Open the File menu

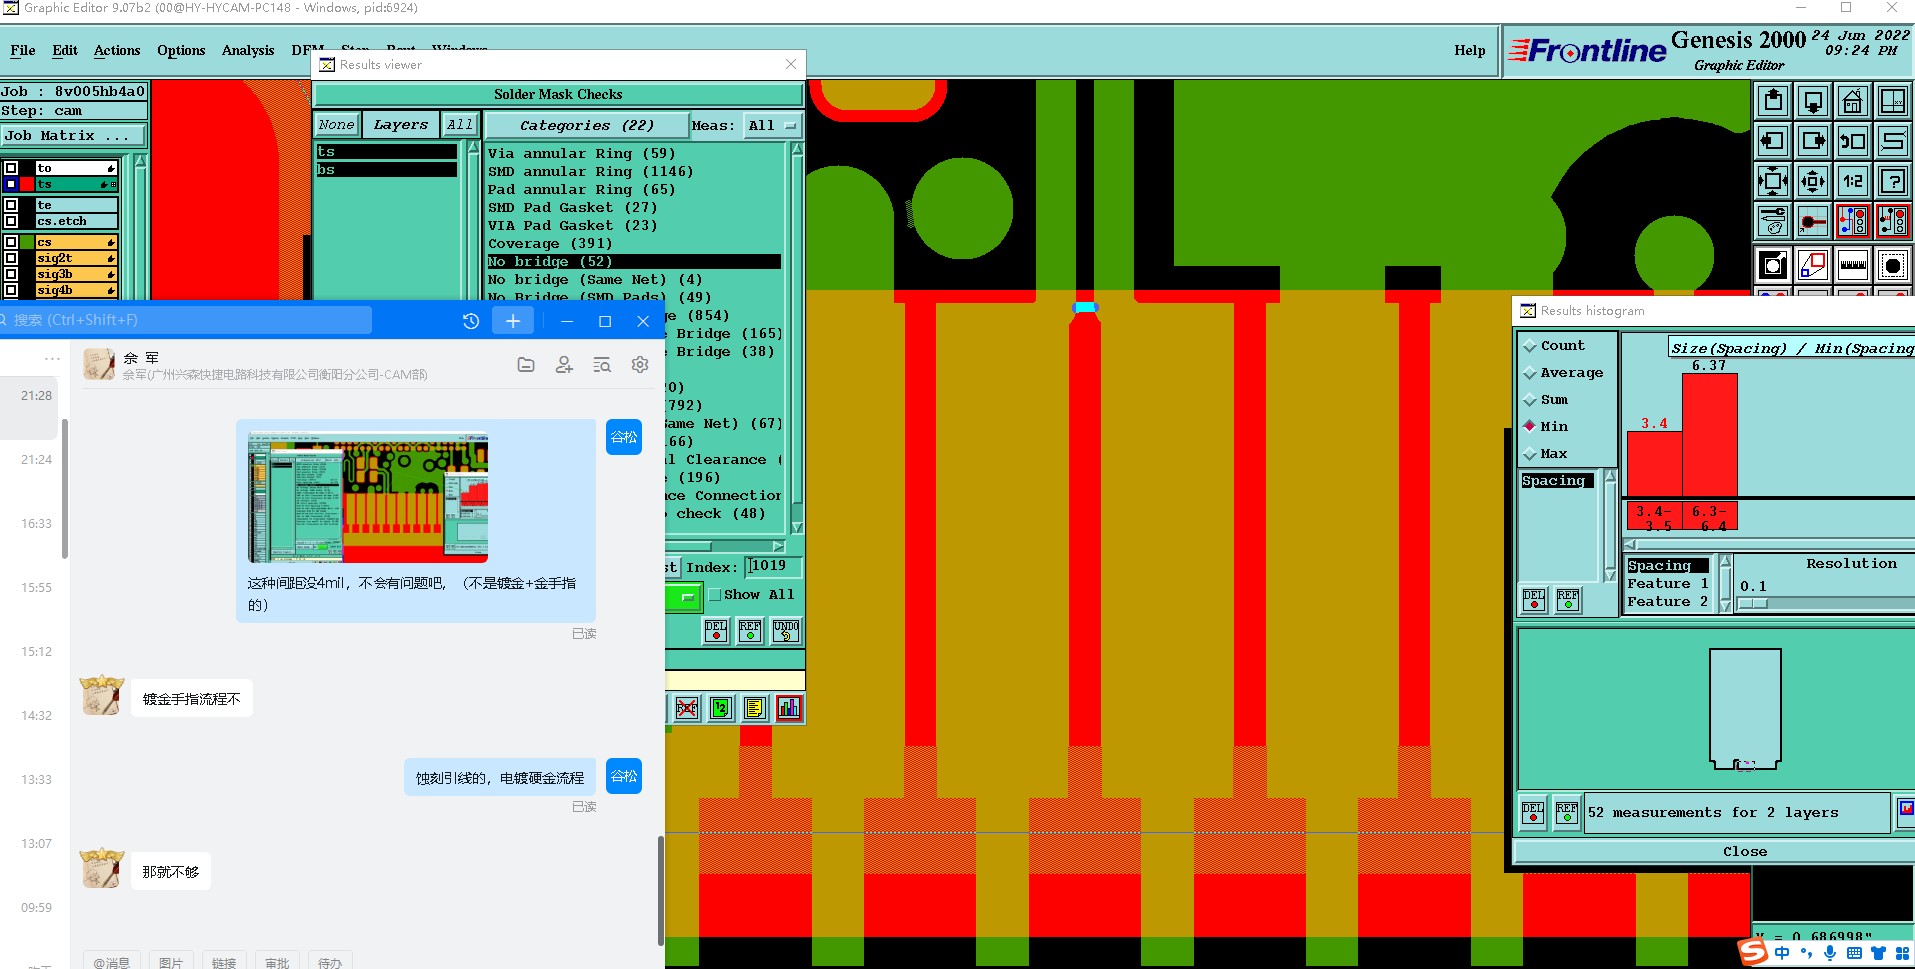click(x=22, y=50)
